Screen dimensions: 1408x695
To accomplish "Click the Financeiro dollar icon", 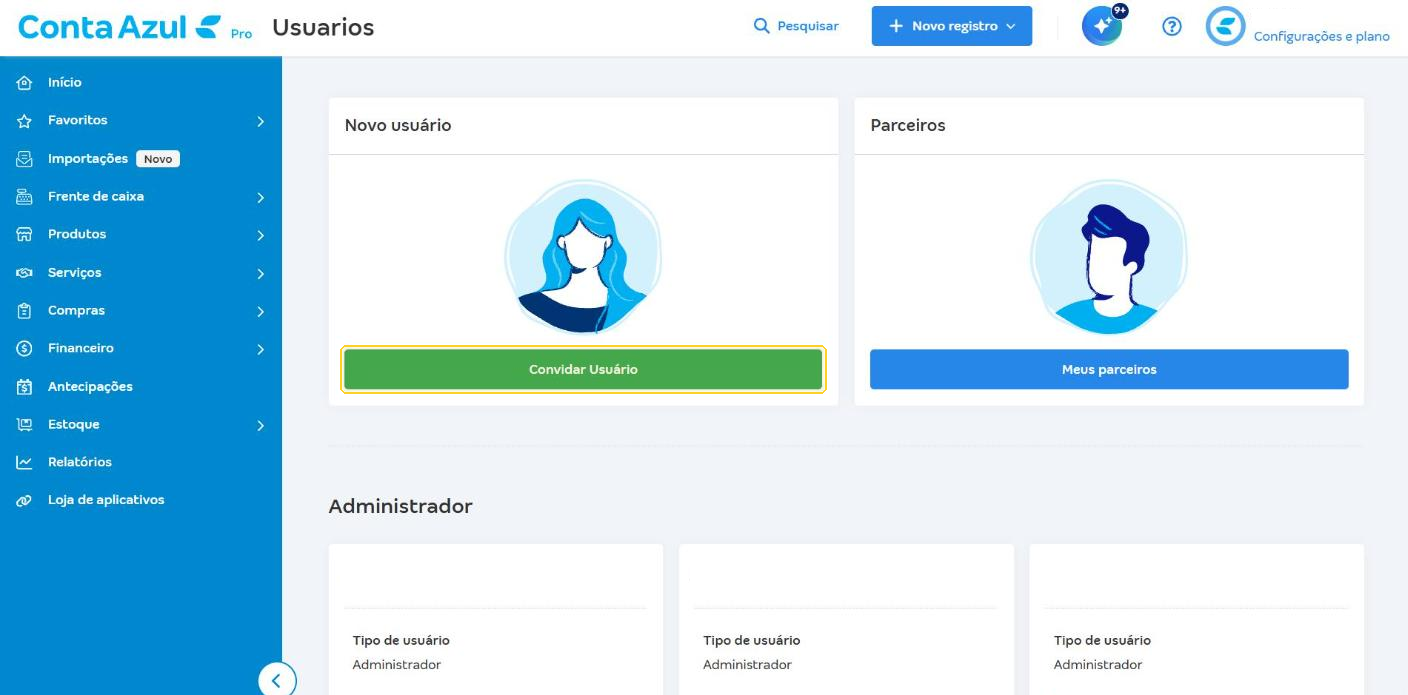I will (25, 349).
